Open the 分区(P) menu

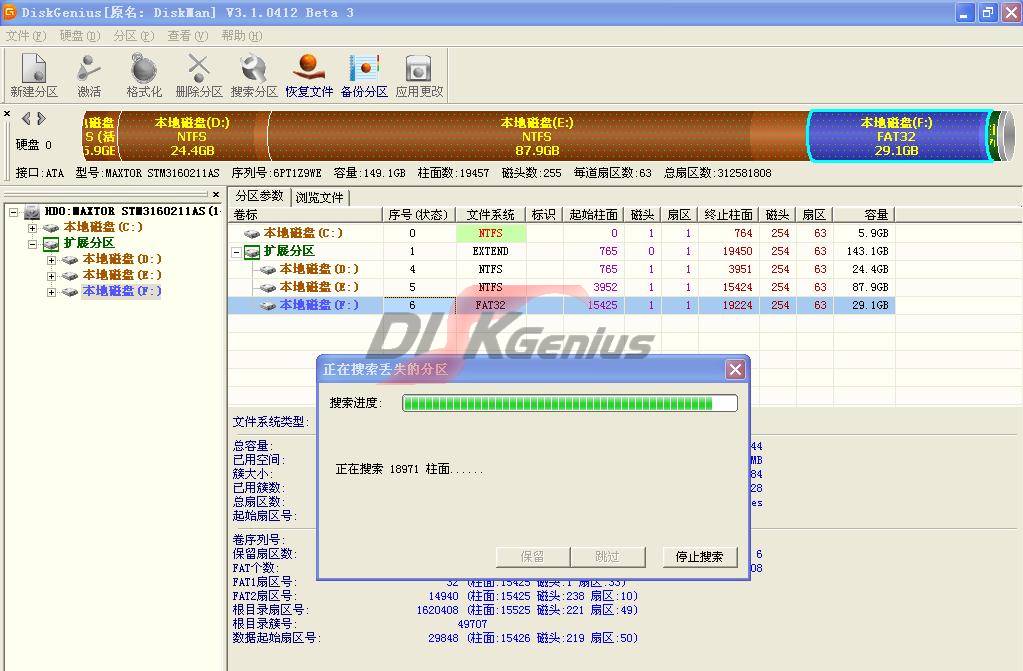click(133, 35)
